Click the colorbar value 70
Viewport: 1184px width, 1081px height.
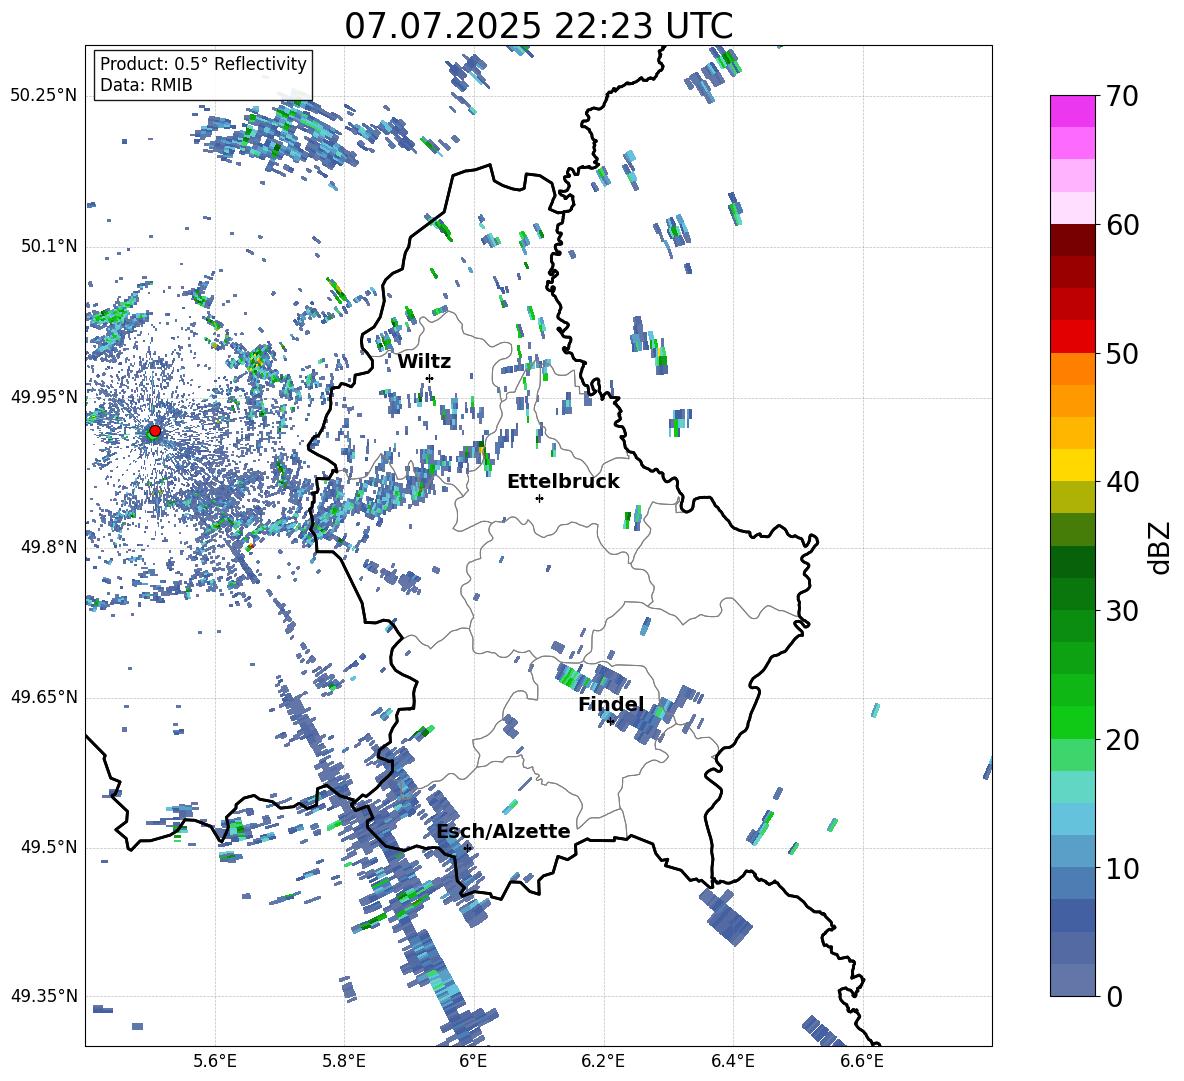click(x=1122, y=97)
